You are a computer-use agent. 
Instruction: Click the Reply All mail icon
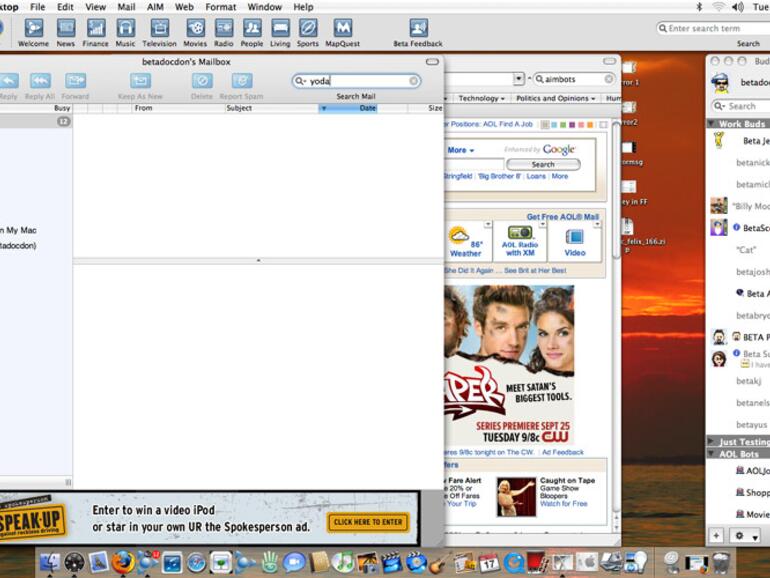point(40,81)
